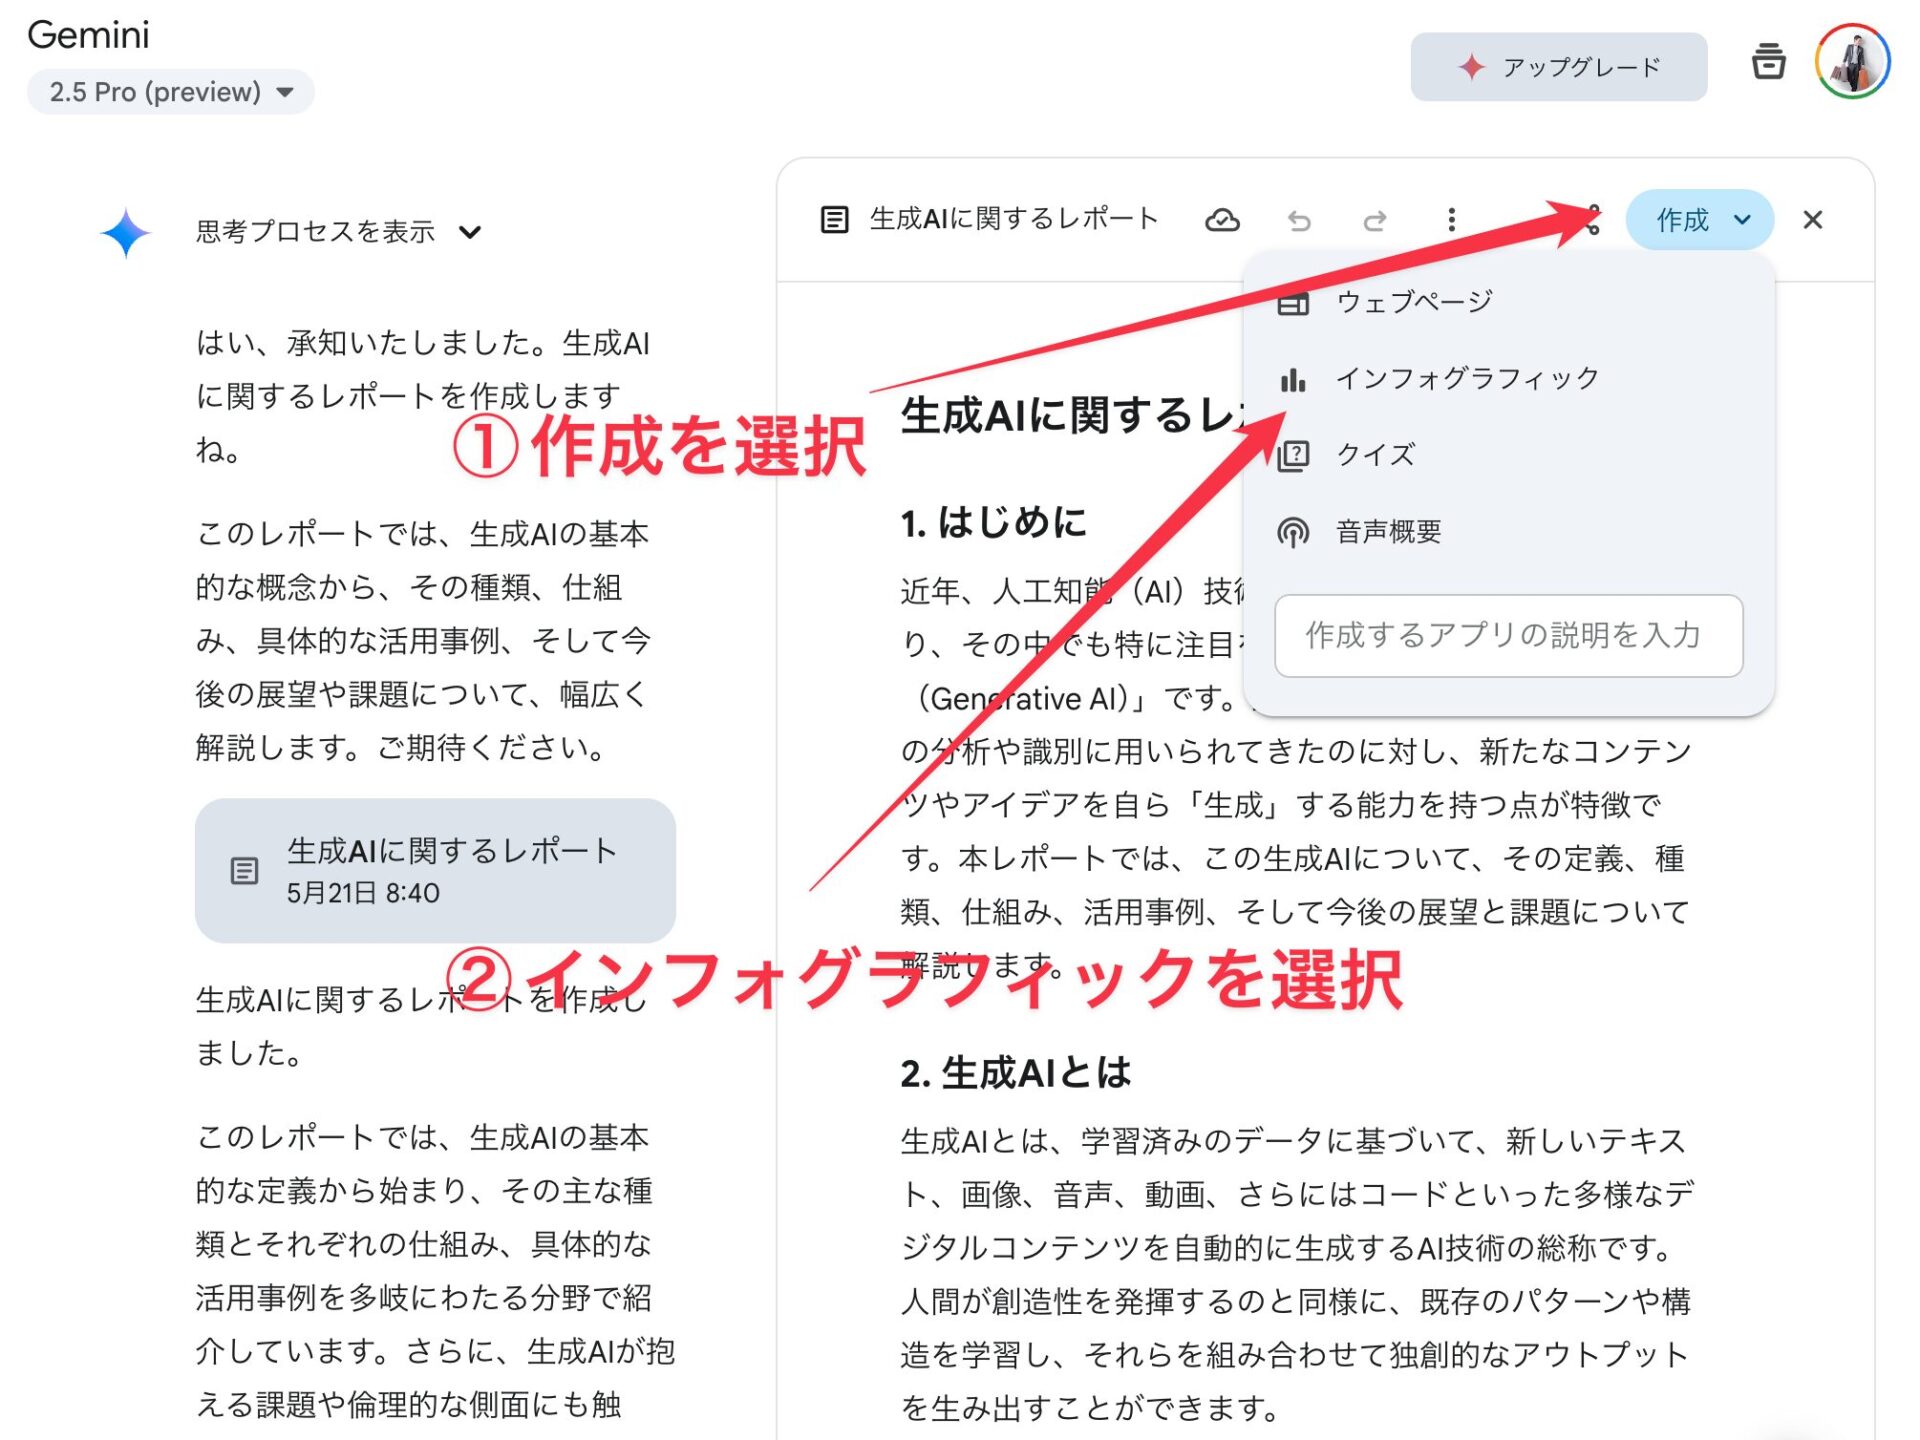Expand 思考プロセスを表示 with its chevron
Image resolution: width=1920 pixels, height=1440 pixels.
click(x=470, y=231)
